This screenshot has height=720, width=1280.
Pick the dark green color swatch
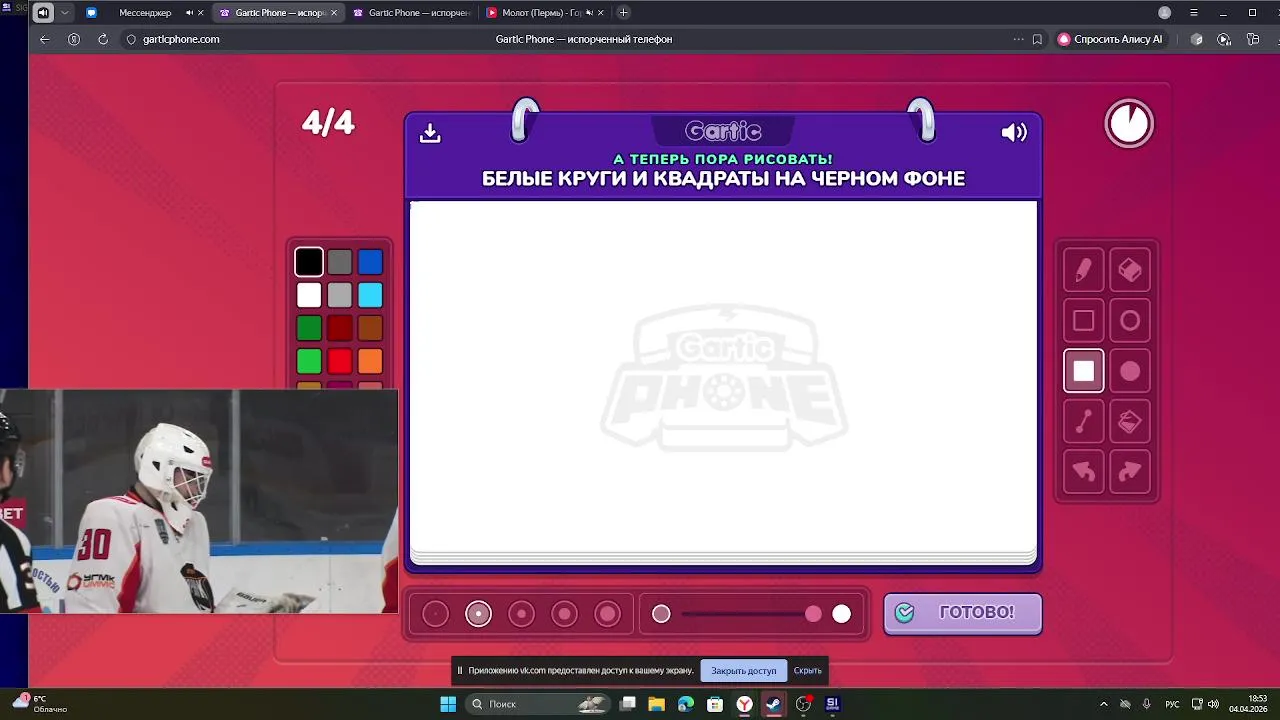tap(309, 328)
